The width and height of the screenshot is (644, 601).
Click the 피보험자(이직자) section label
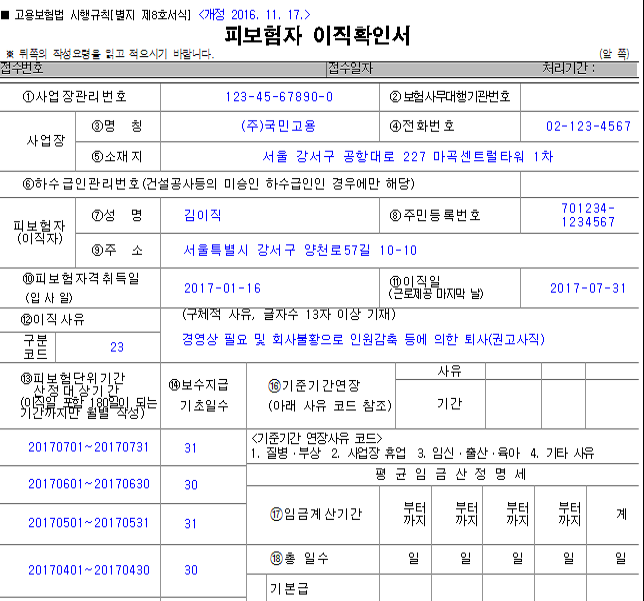click(39, 233)
